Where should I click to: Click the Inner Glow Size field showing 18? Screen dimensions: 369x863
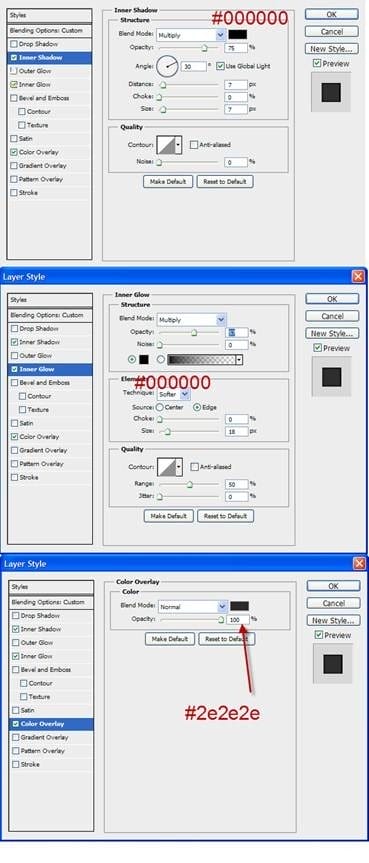tap(237, 432)
